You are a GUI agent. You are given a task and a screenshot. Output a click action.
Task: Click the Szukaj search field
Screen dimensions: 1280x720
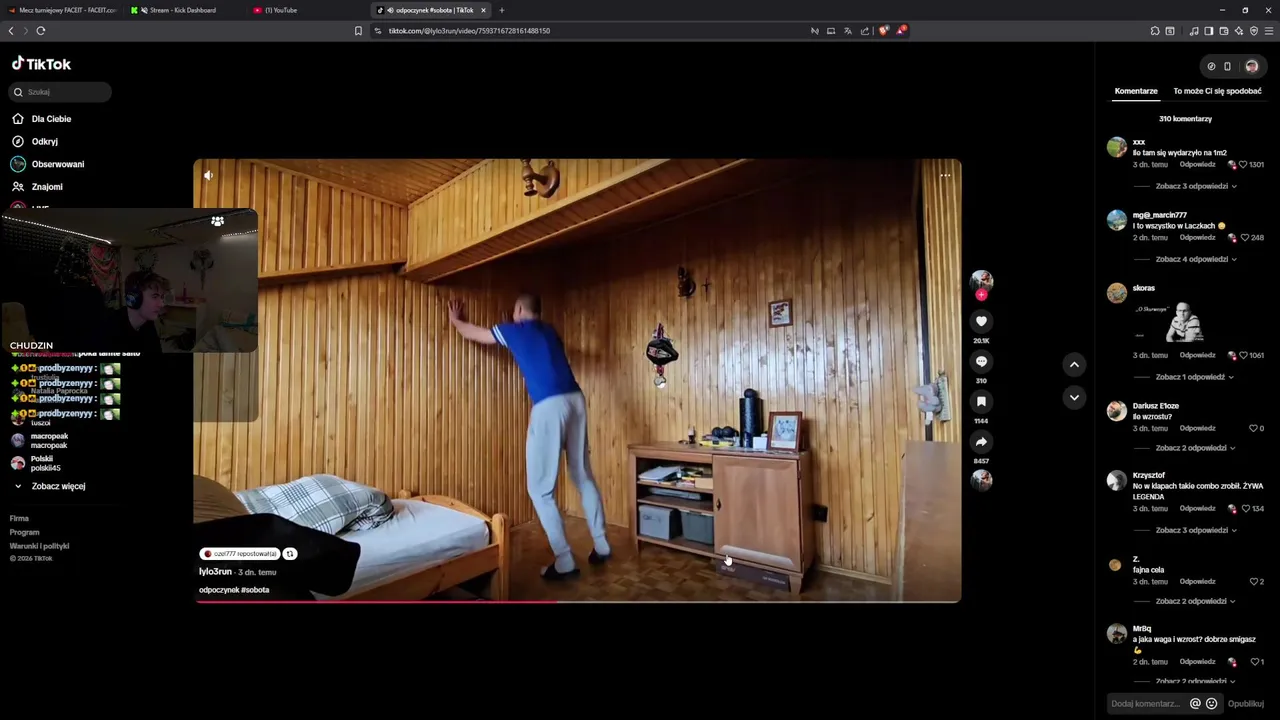(x=61, y=92)
